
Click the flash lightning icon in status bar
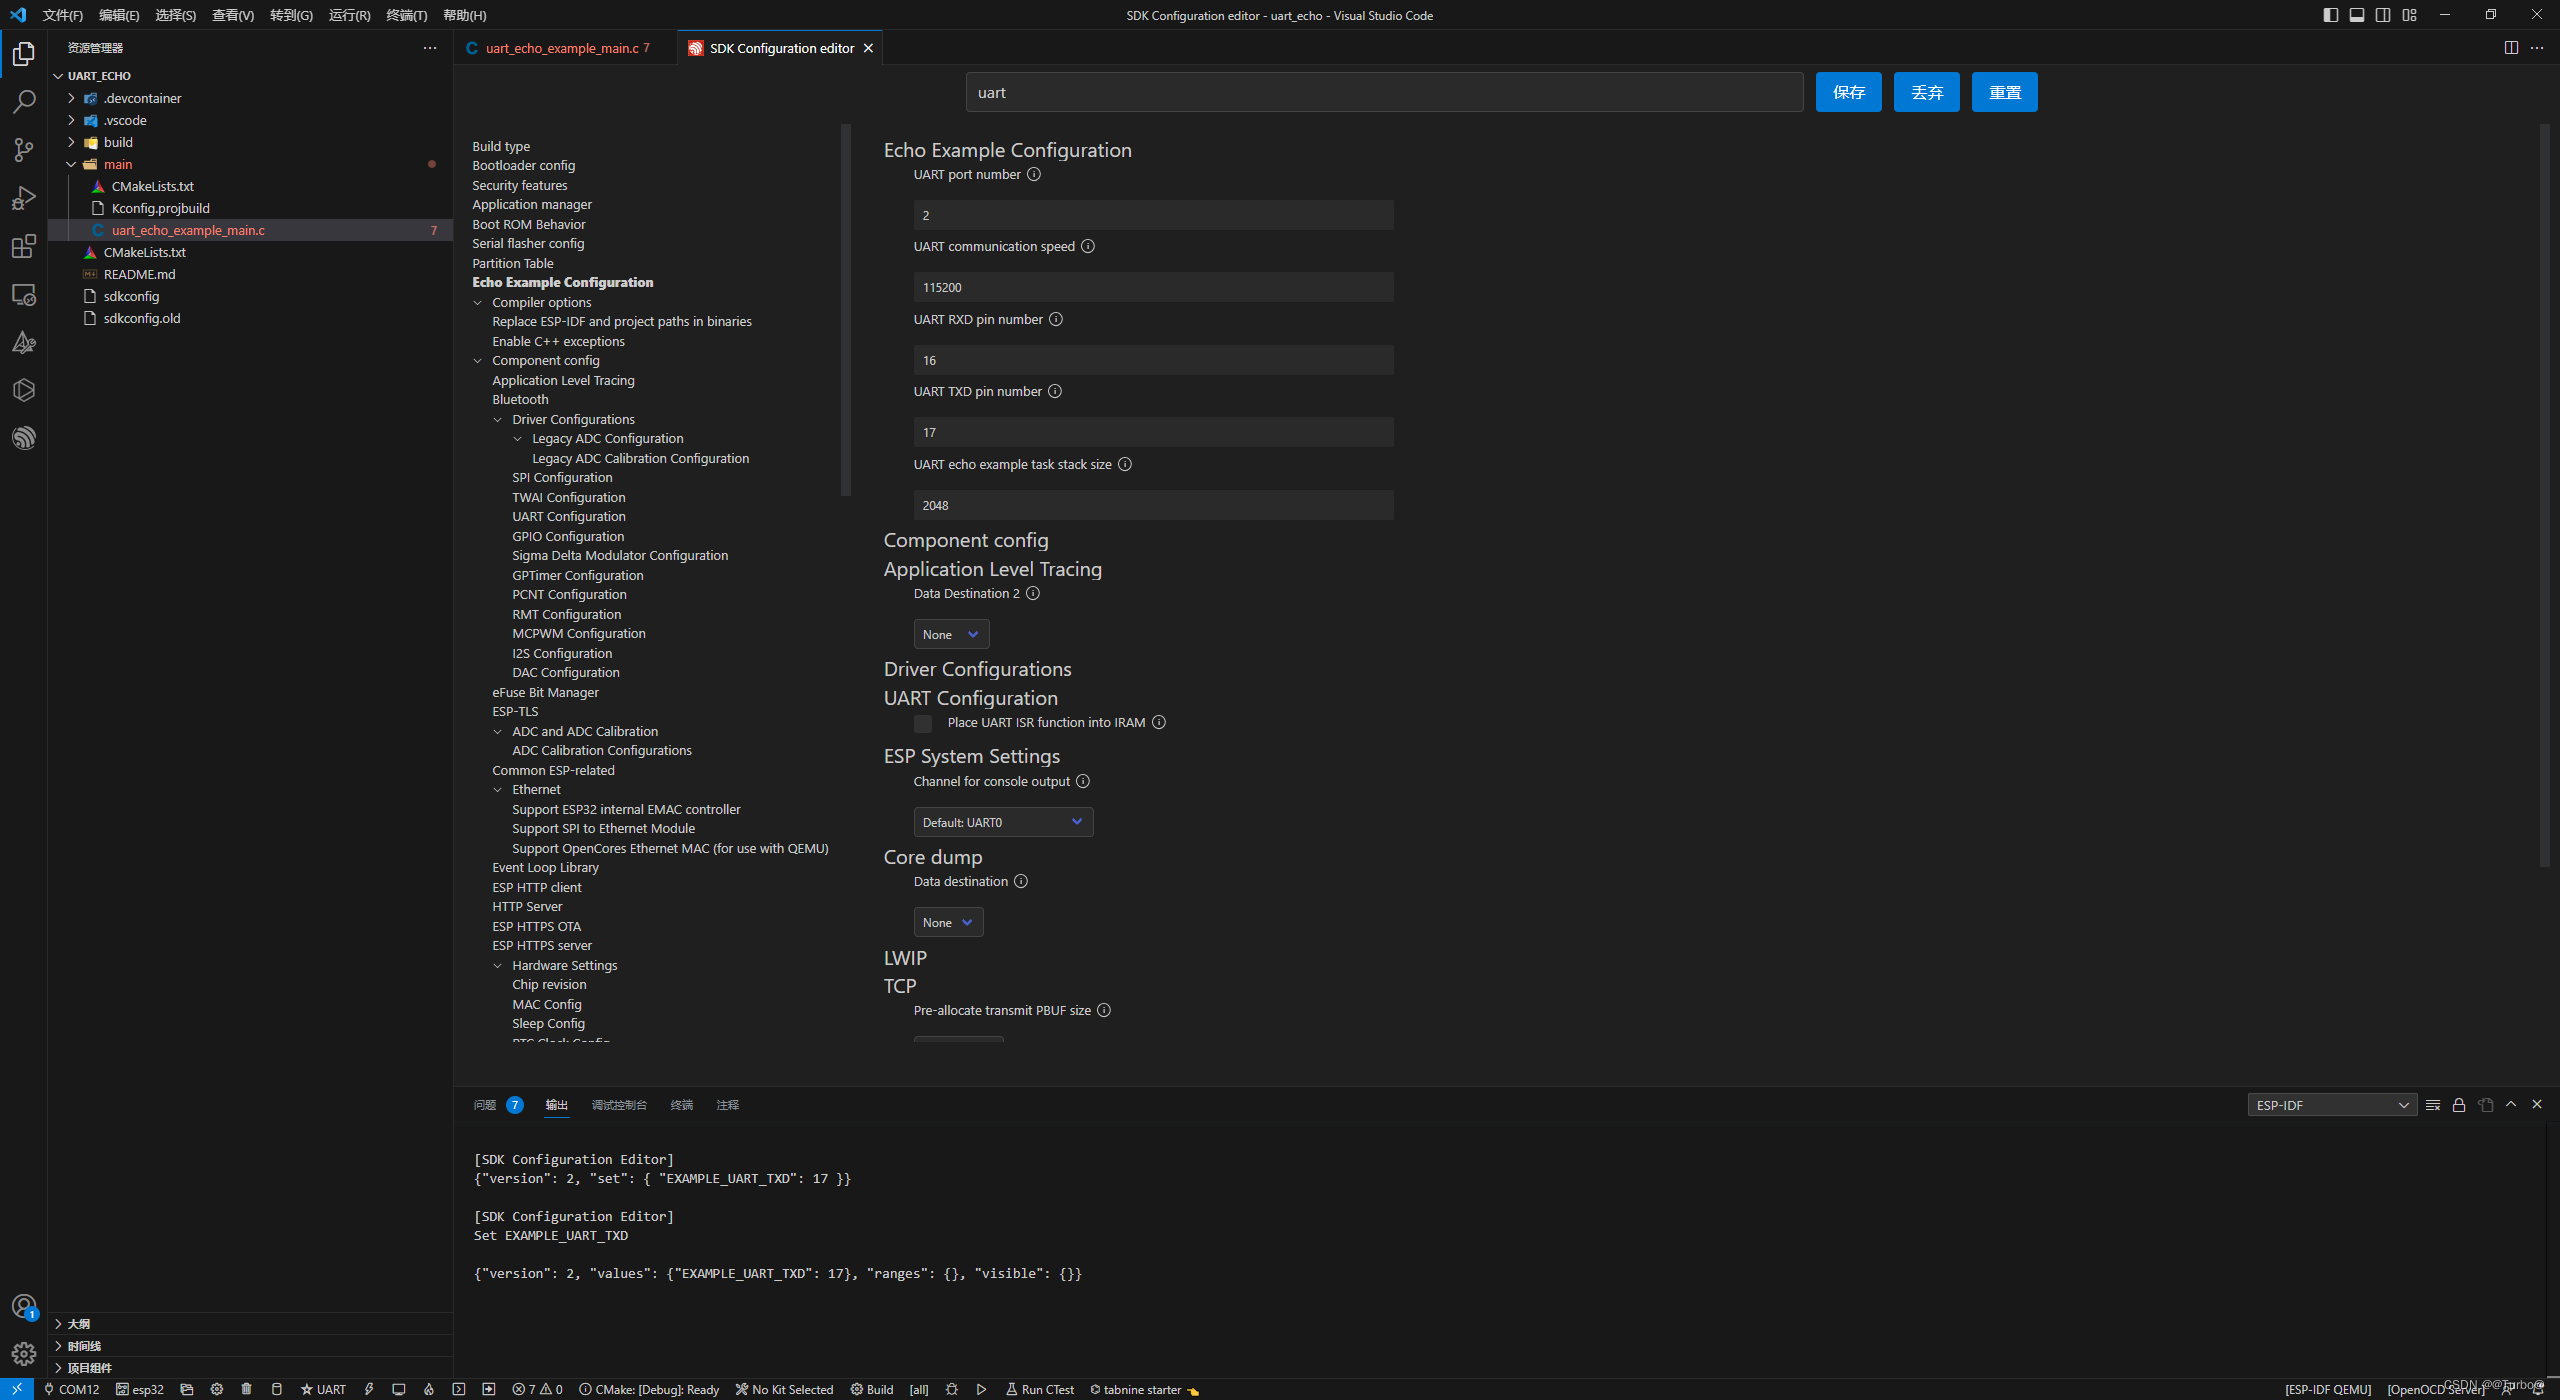point(369,1389)
